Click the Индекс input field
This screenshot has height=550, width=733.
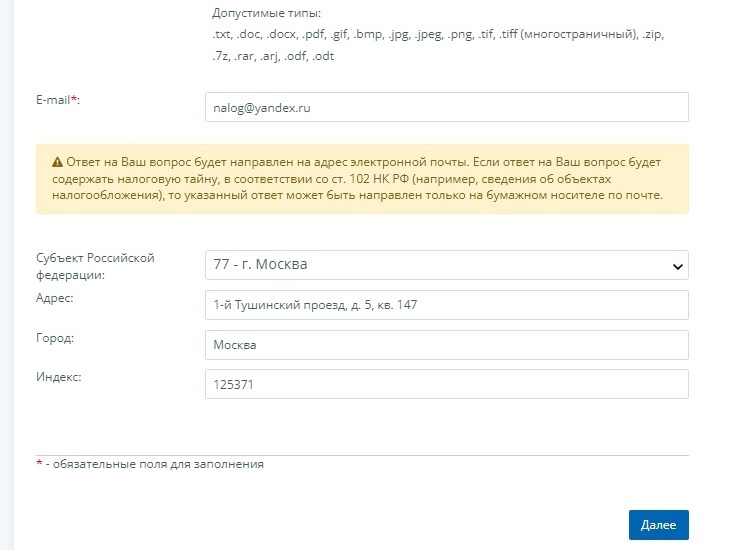click(x=446, y=384)
